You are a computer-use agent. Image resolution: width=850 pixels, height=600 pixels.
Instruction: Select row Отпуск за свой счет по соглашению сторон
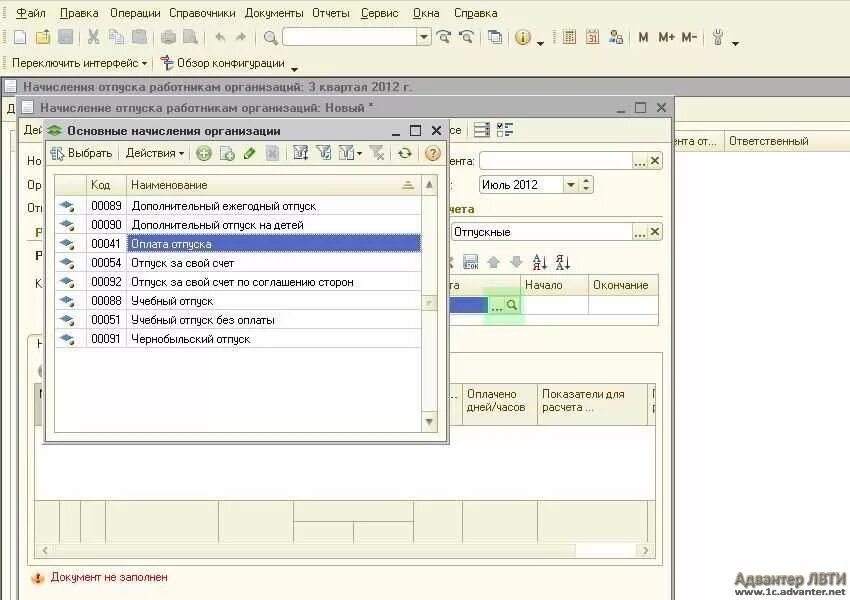click(238, 282)
